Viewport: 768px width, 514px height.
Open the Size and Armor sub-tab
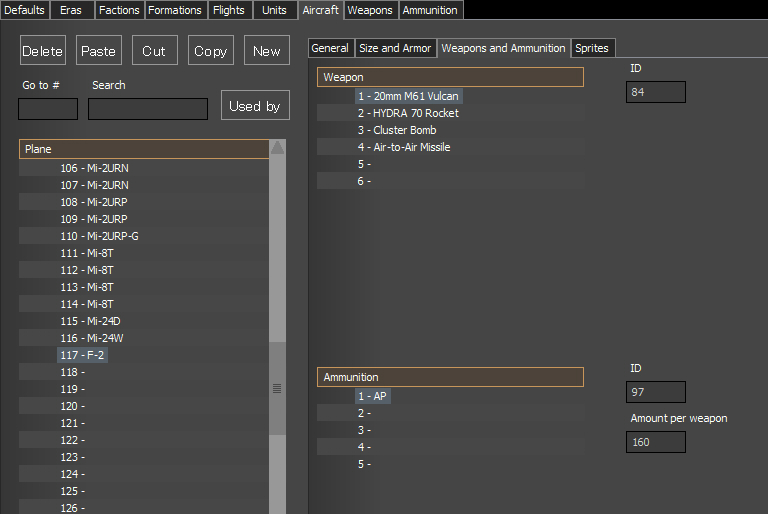click(396, 48)
